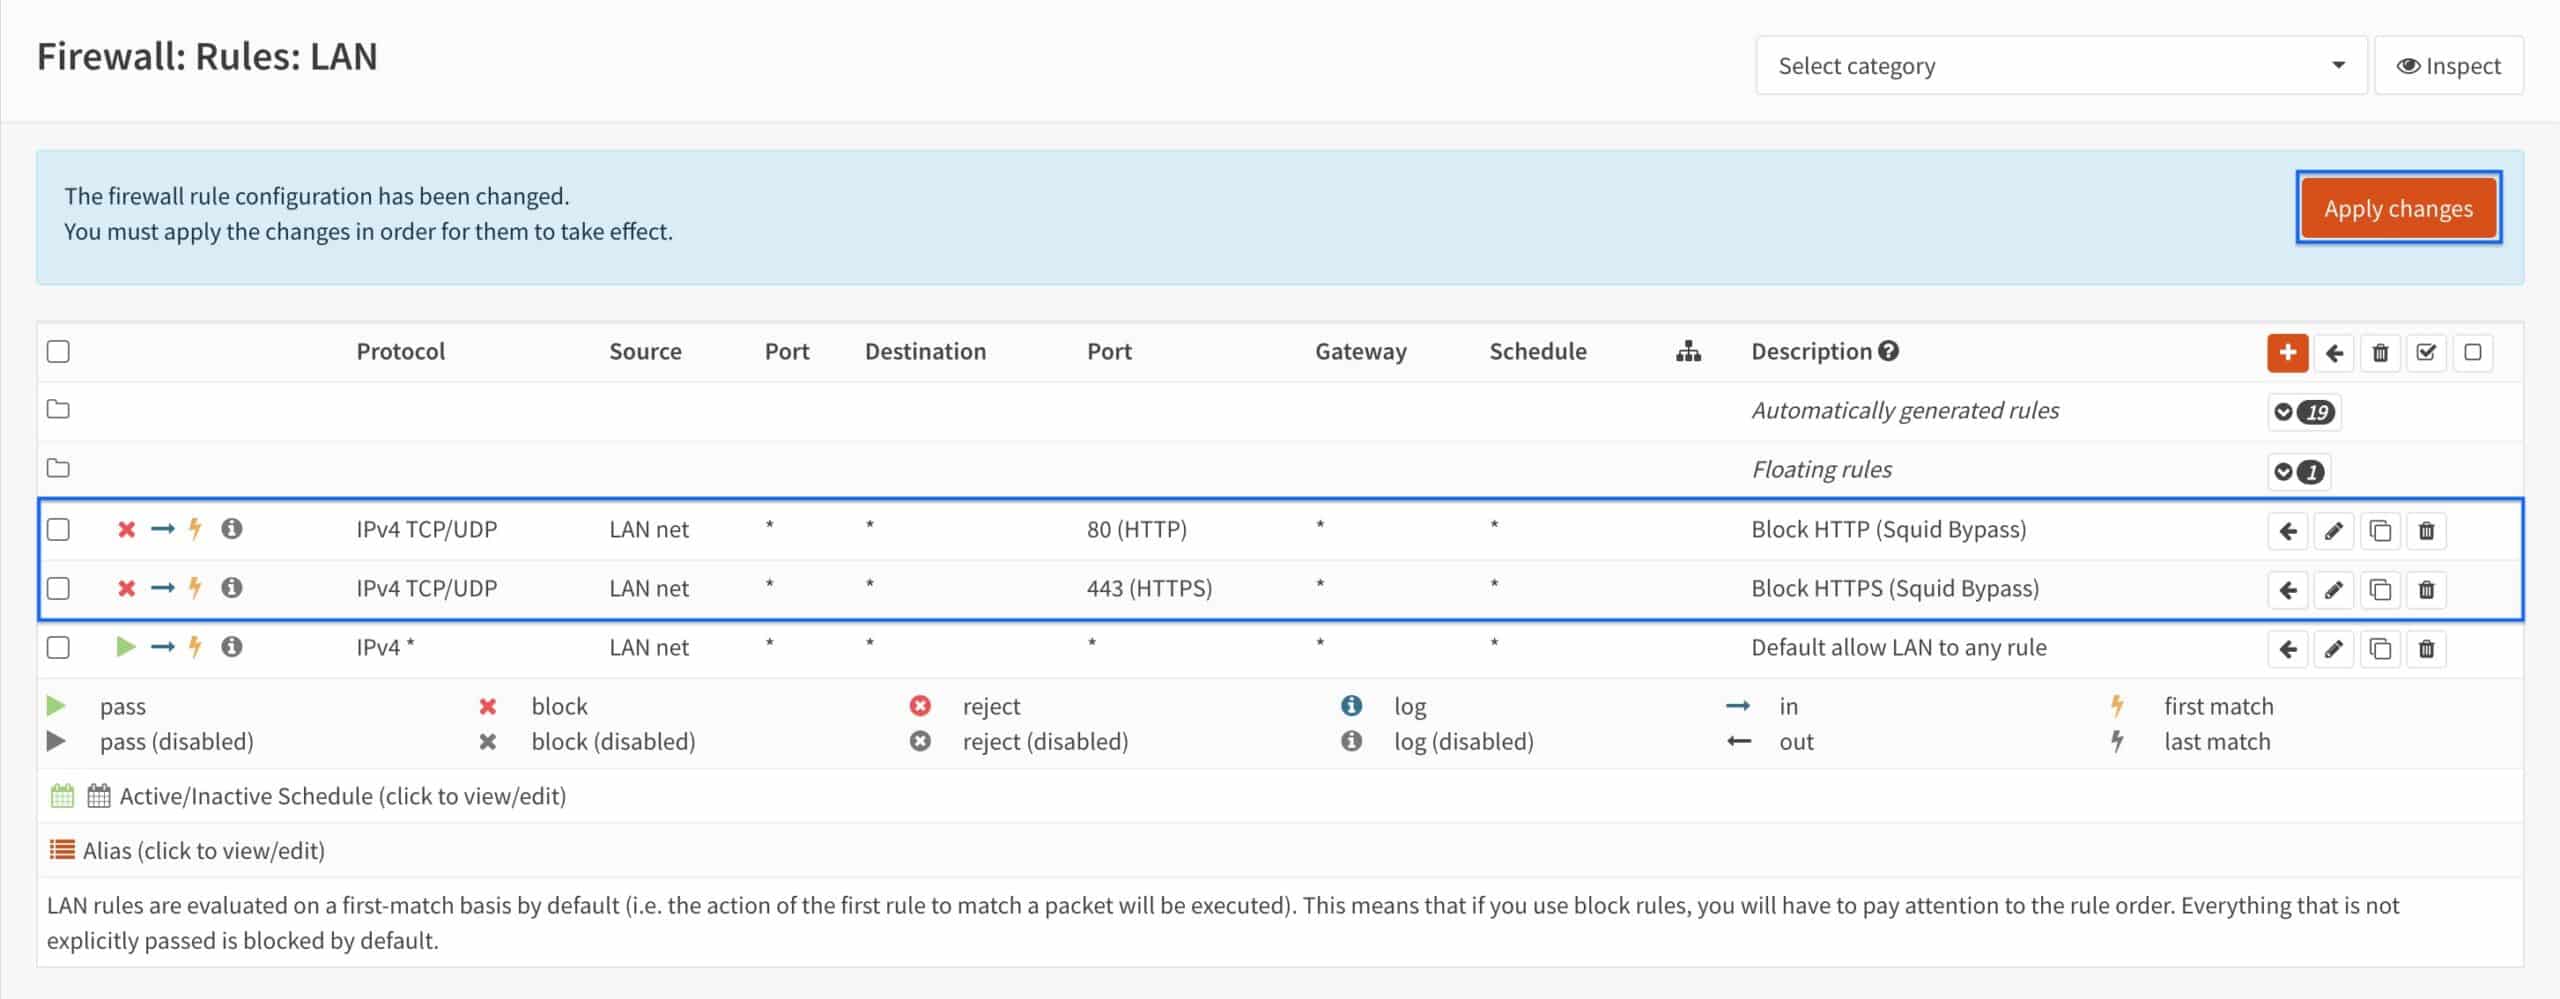2560x999 pixels.
Task: Open the Alias view/edit list icon
Action: pyautogui.click(x=62, y=849)
